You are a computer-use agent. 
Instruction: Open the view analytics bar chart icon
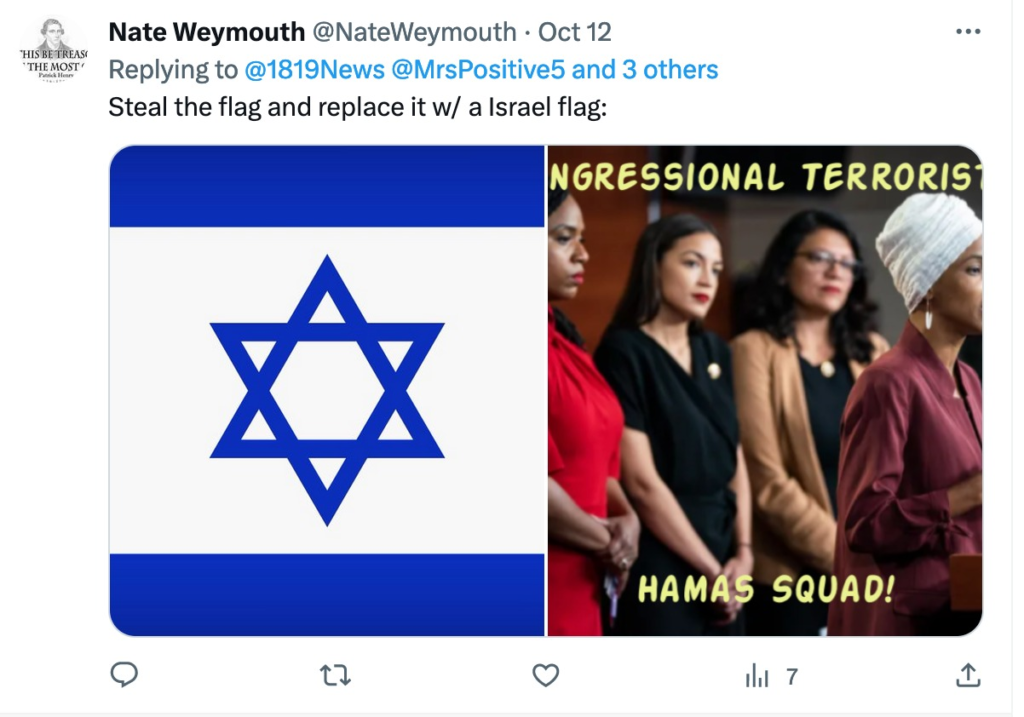point(757,676)
